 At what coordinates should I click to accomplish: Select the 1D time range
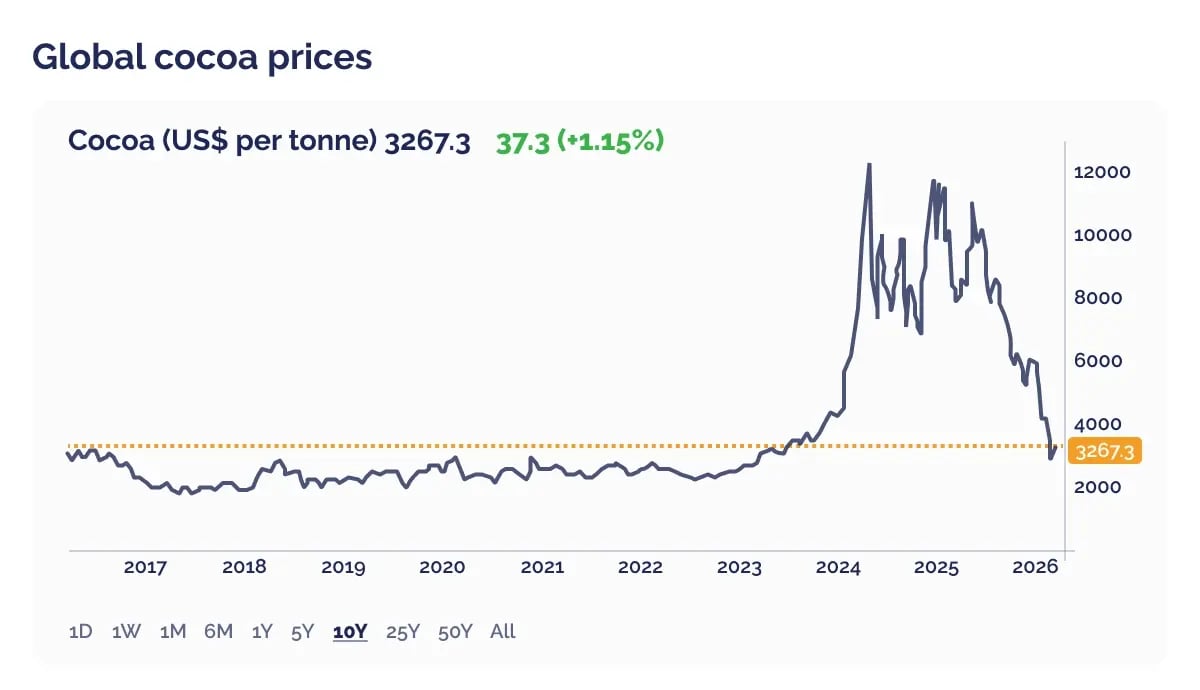click(80, 631)
